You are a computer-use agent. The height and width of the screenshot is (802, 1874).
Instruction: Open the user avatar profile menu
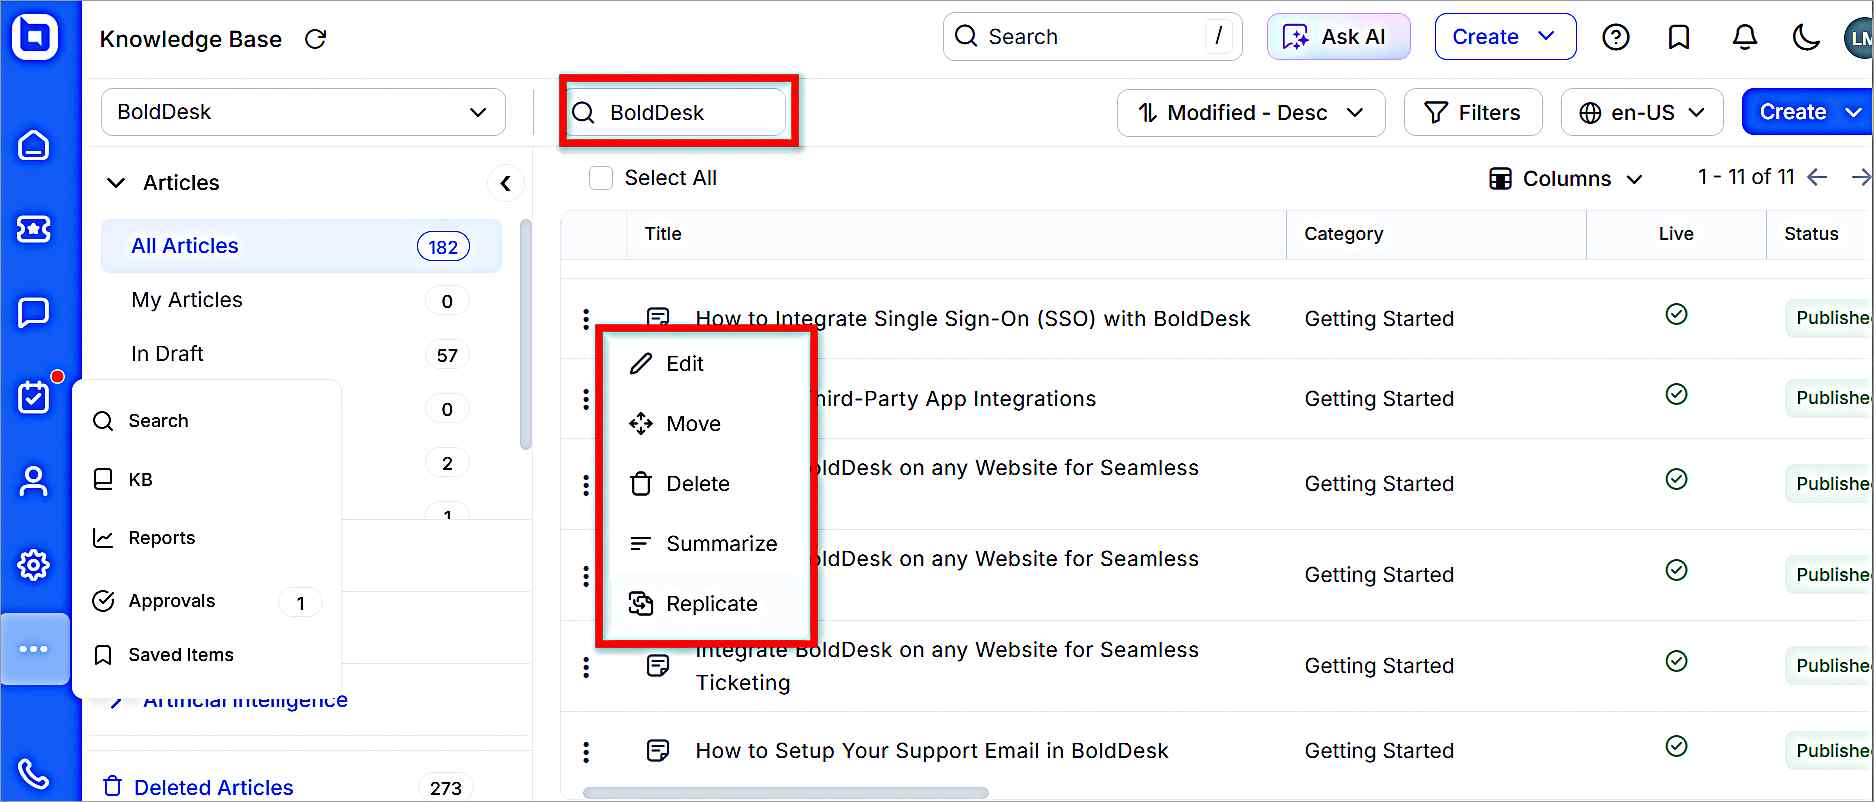pos(1859,38)
